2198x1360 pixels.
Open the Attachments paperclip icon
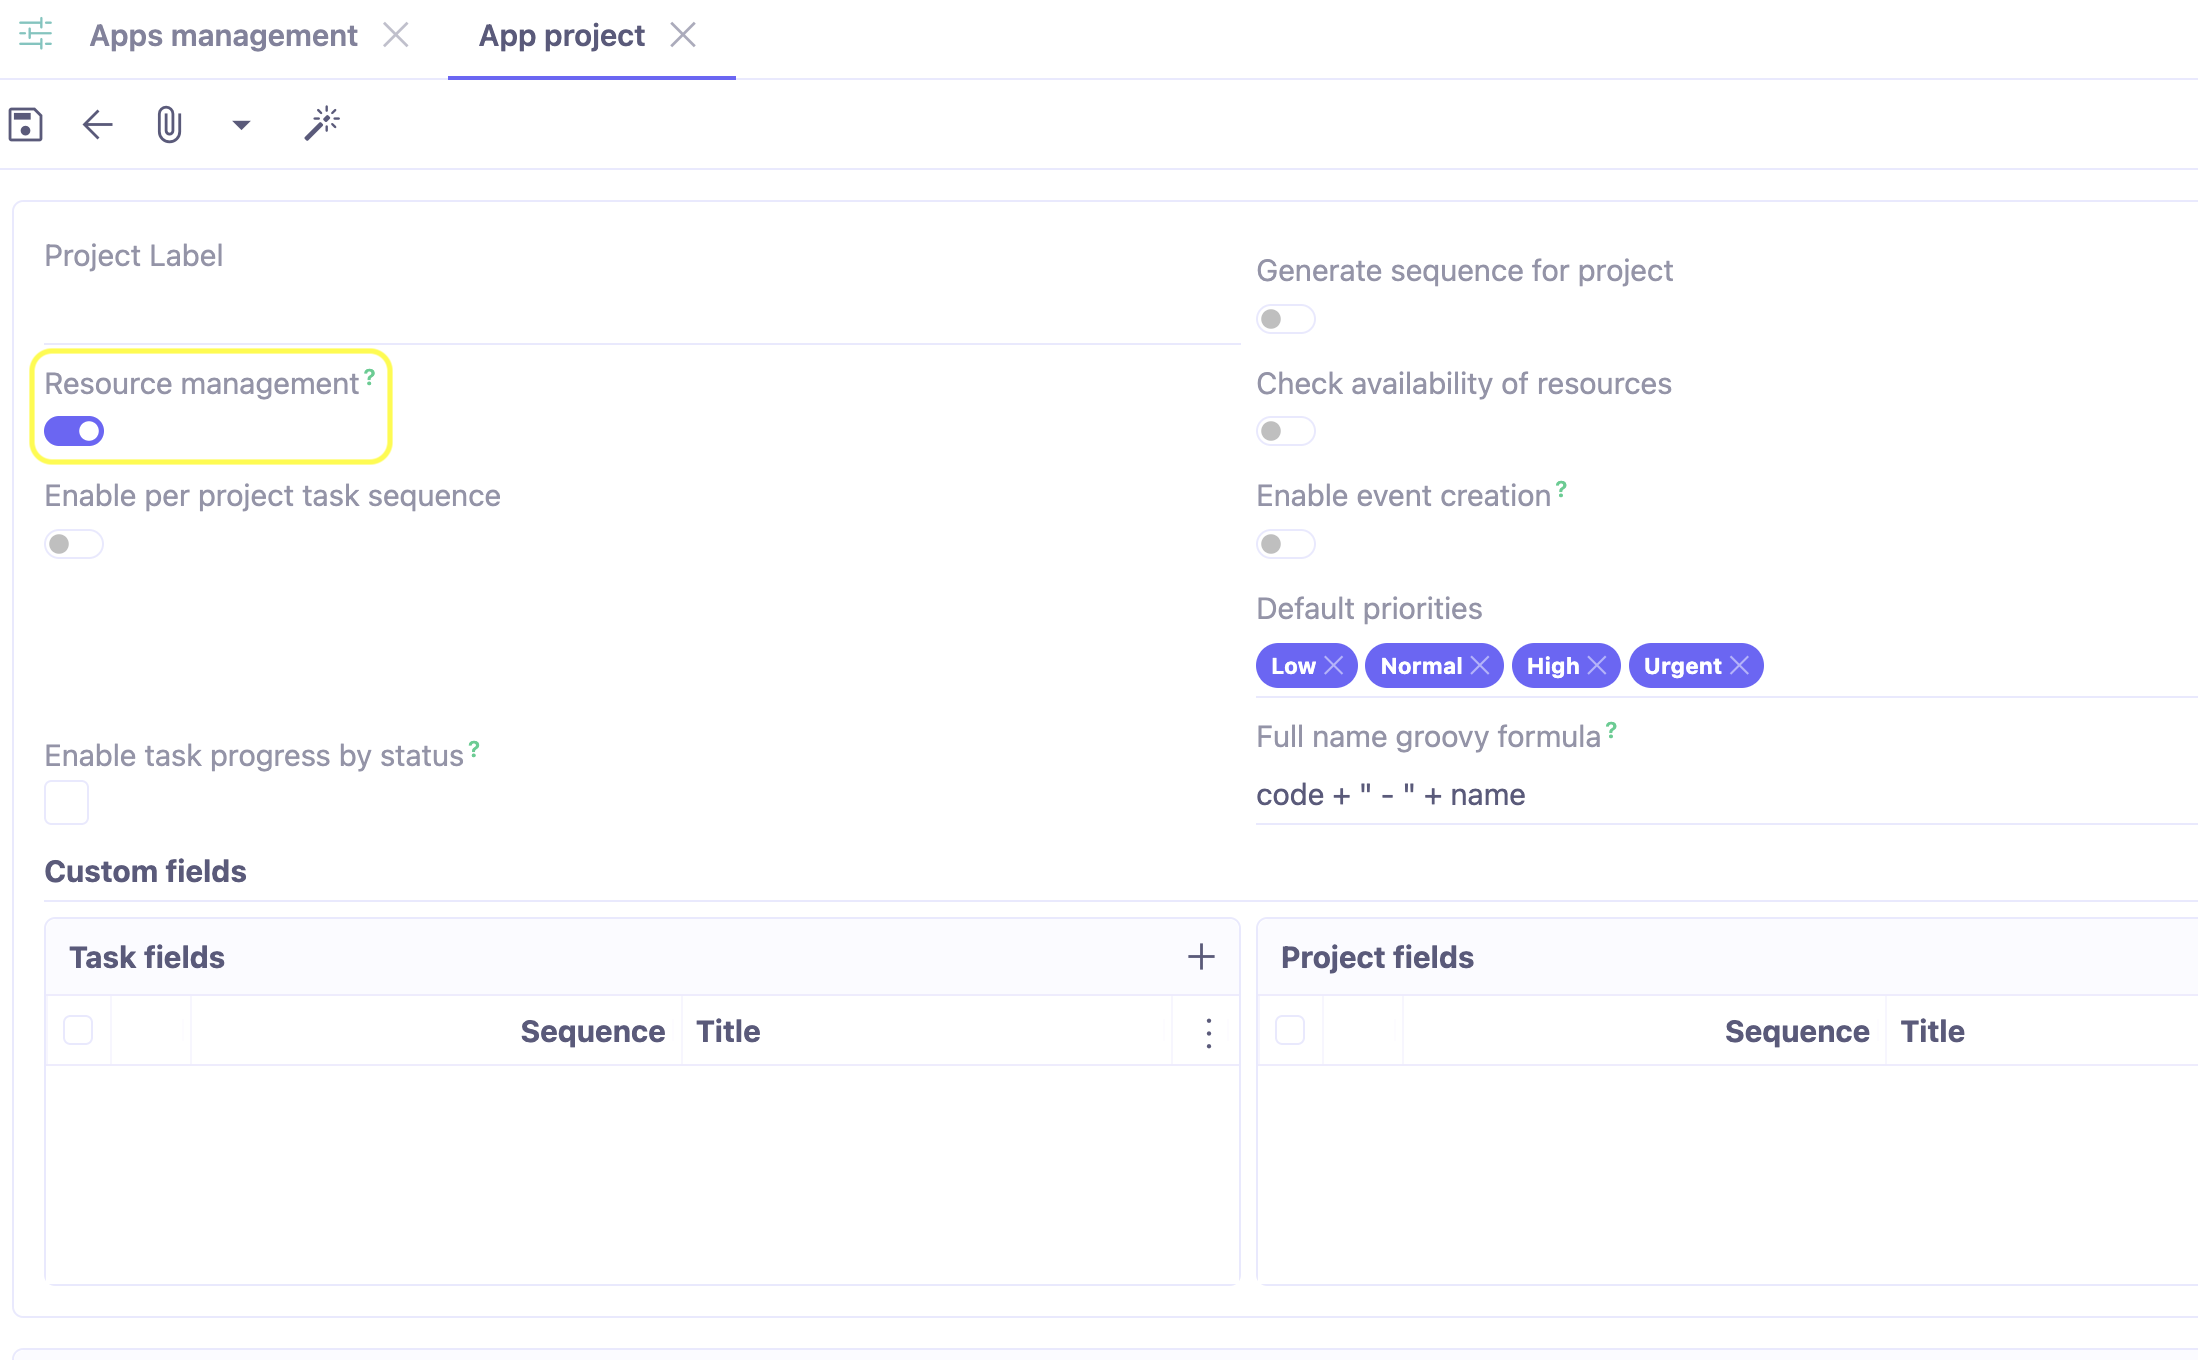click(x=168, y=124)
